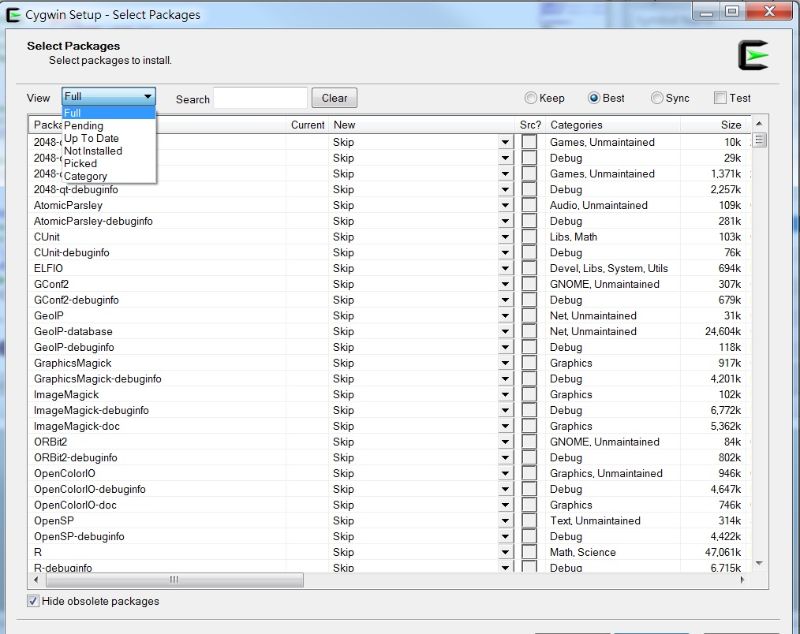Choose Up To Date view option
Viewport: 800px width, 634px height.
click(x=109, y=138)
